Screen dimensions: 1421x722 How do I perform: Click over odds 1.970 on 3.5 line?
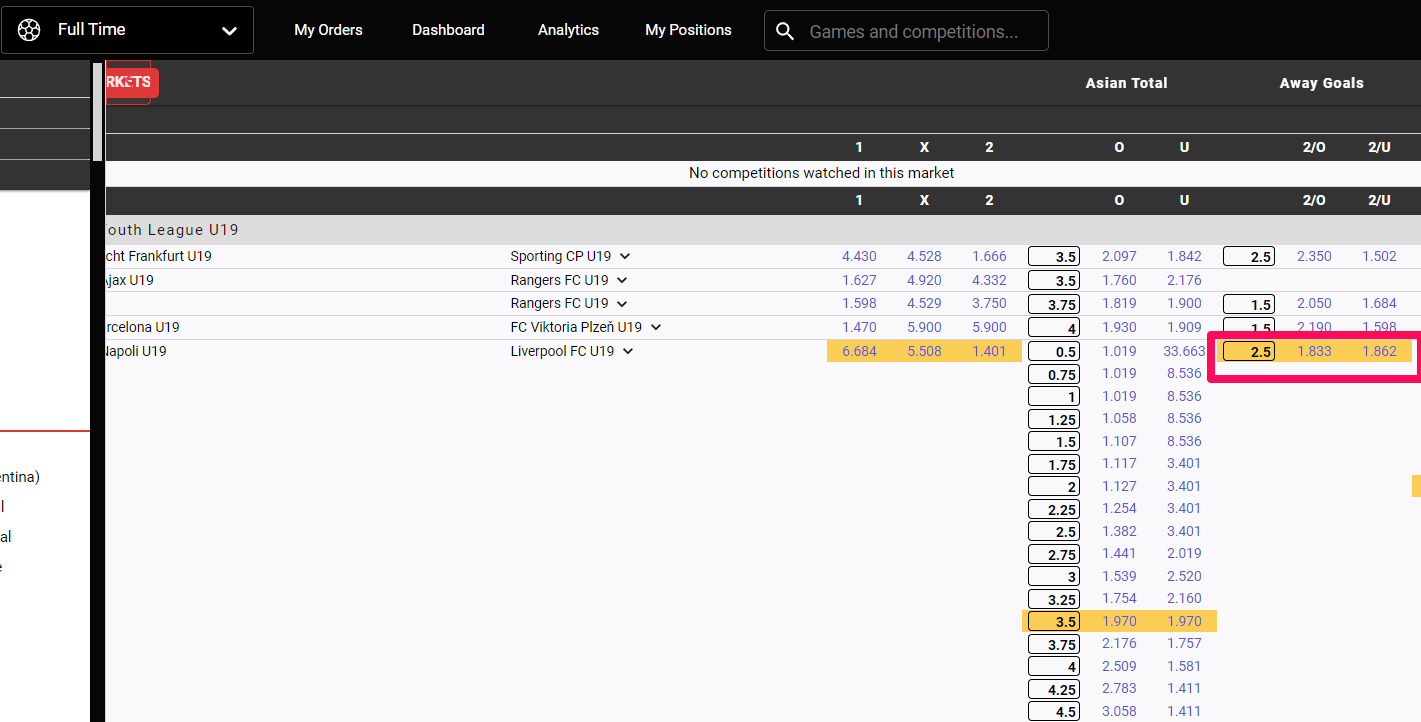click(x=1119, y=621)
